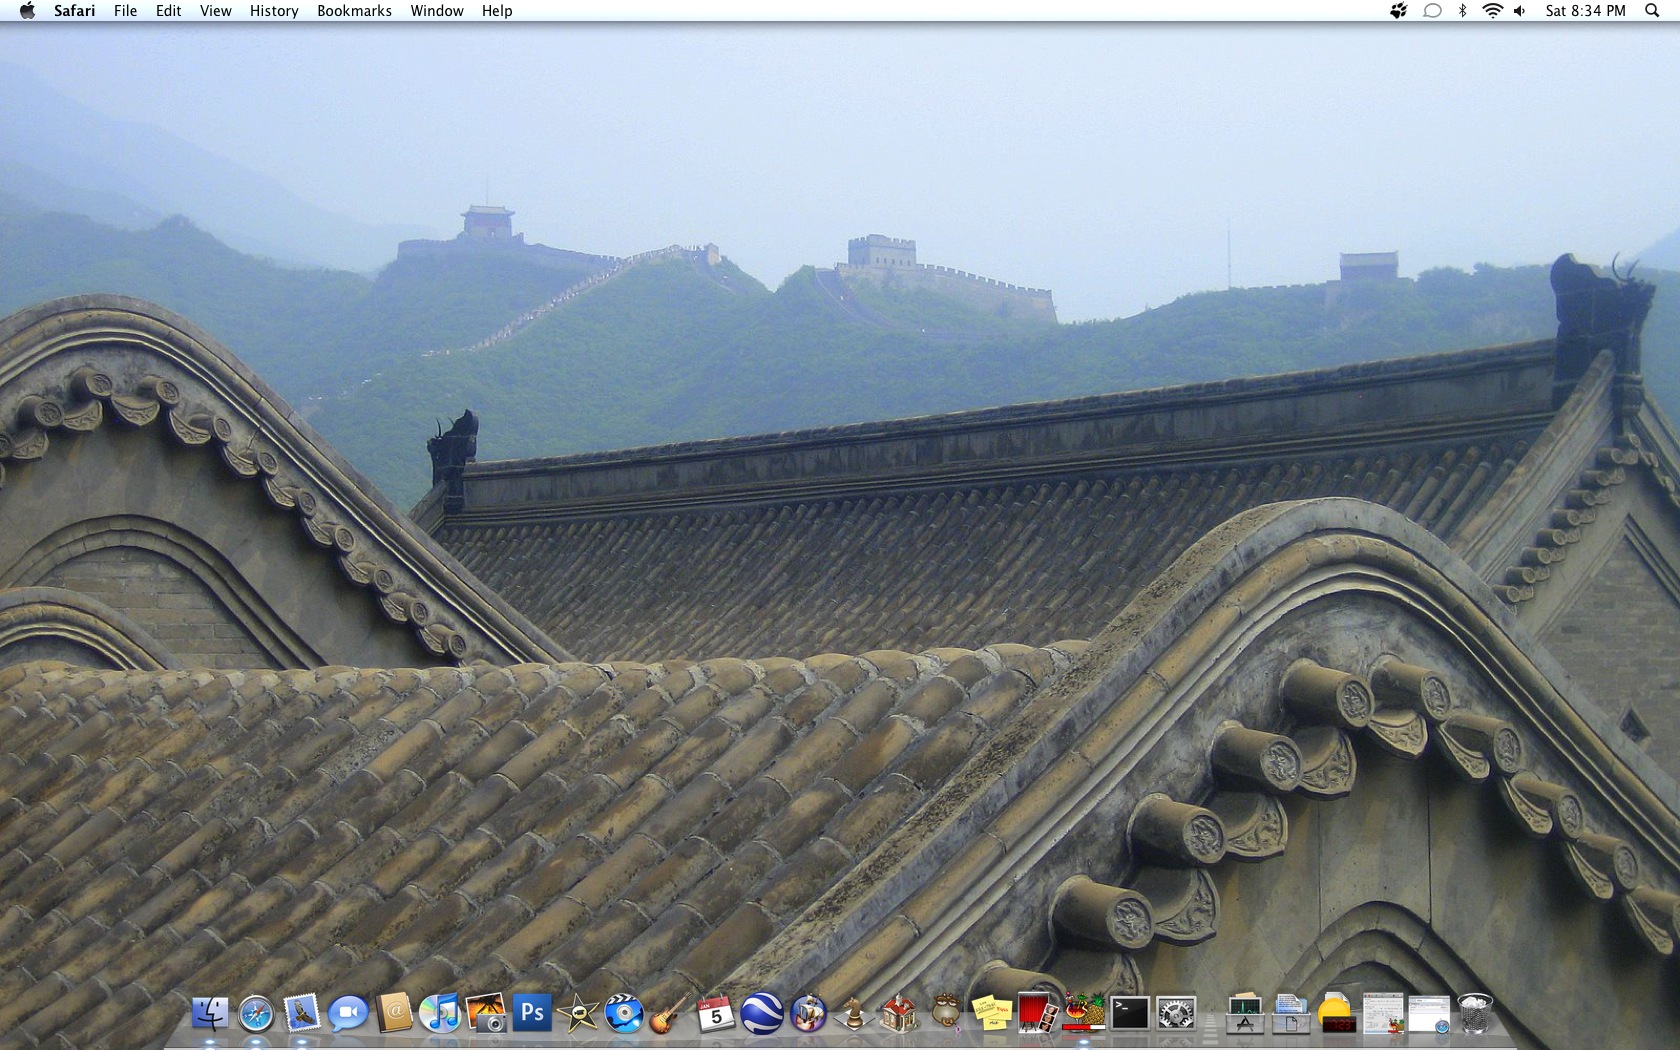Open the Window menu
1680x1050 pixels.
437,11
